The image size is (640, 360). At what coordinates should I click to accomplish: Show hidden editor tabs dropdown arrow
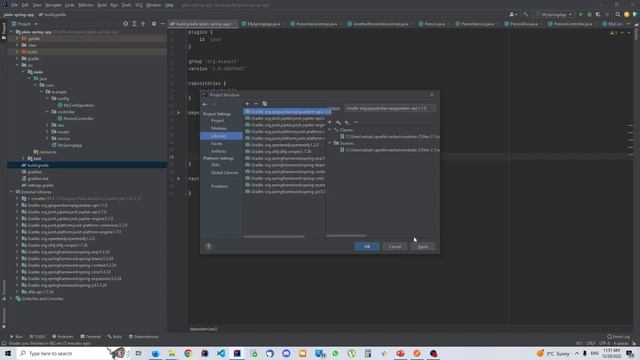coord(629,24)
